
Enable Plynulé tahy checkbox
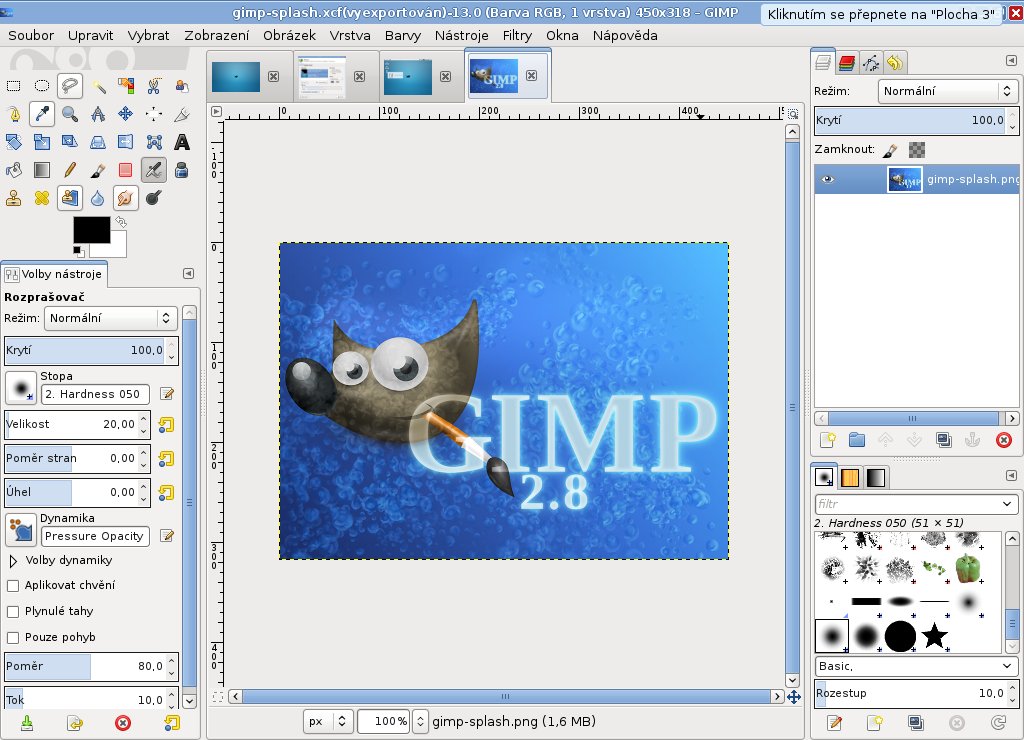tap(12, 611)
